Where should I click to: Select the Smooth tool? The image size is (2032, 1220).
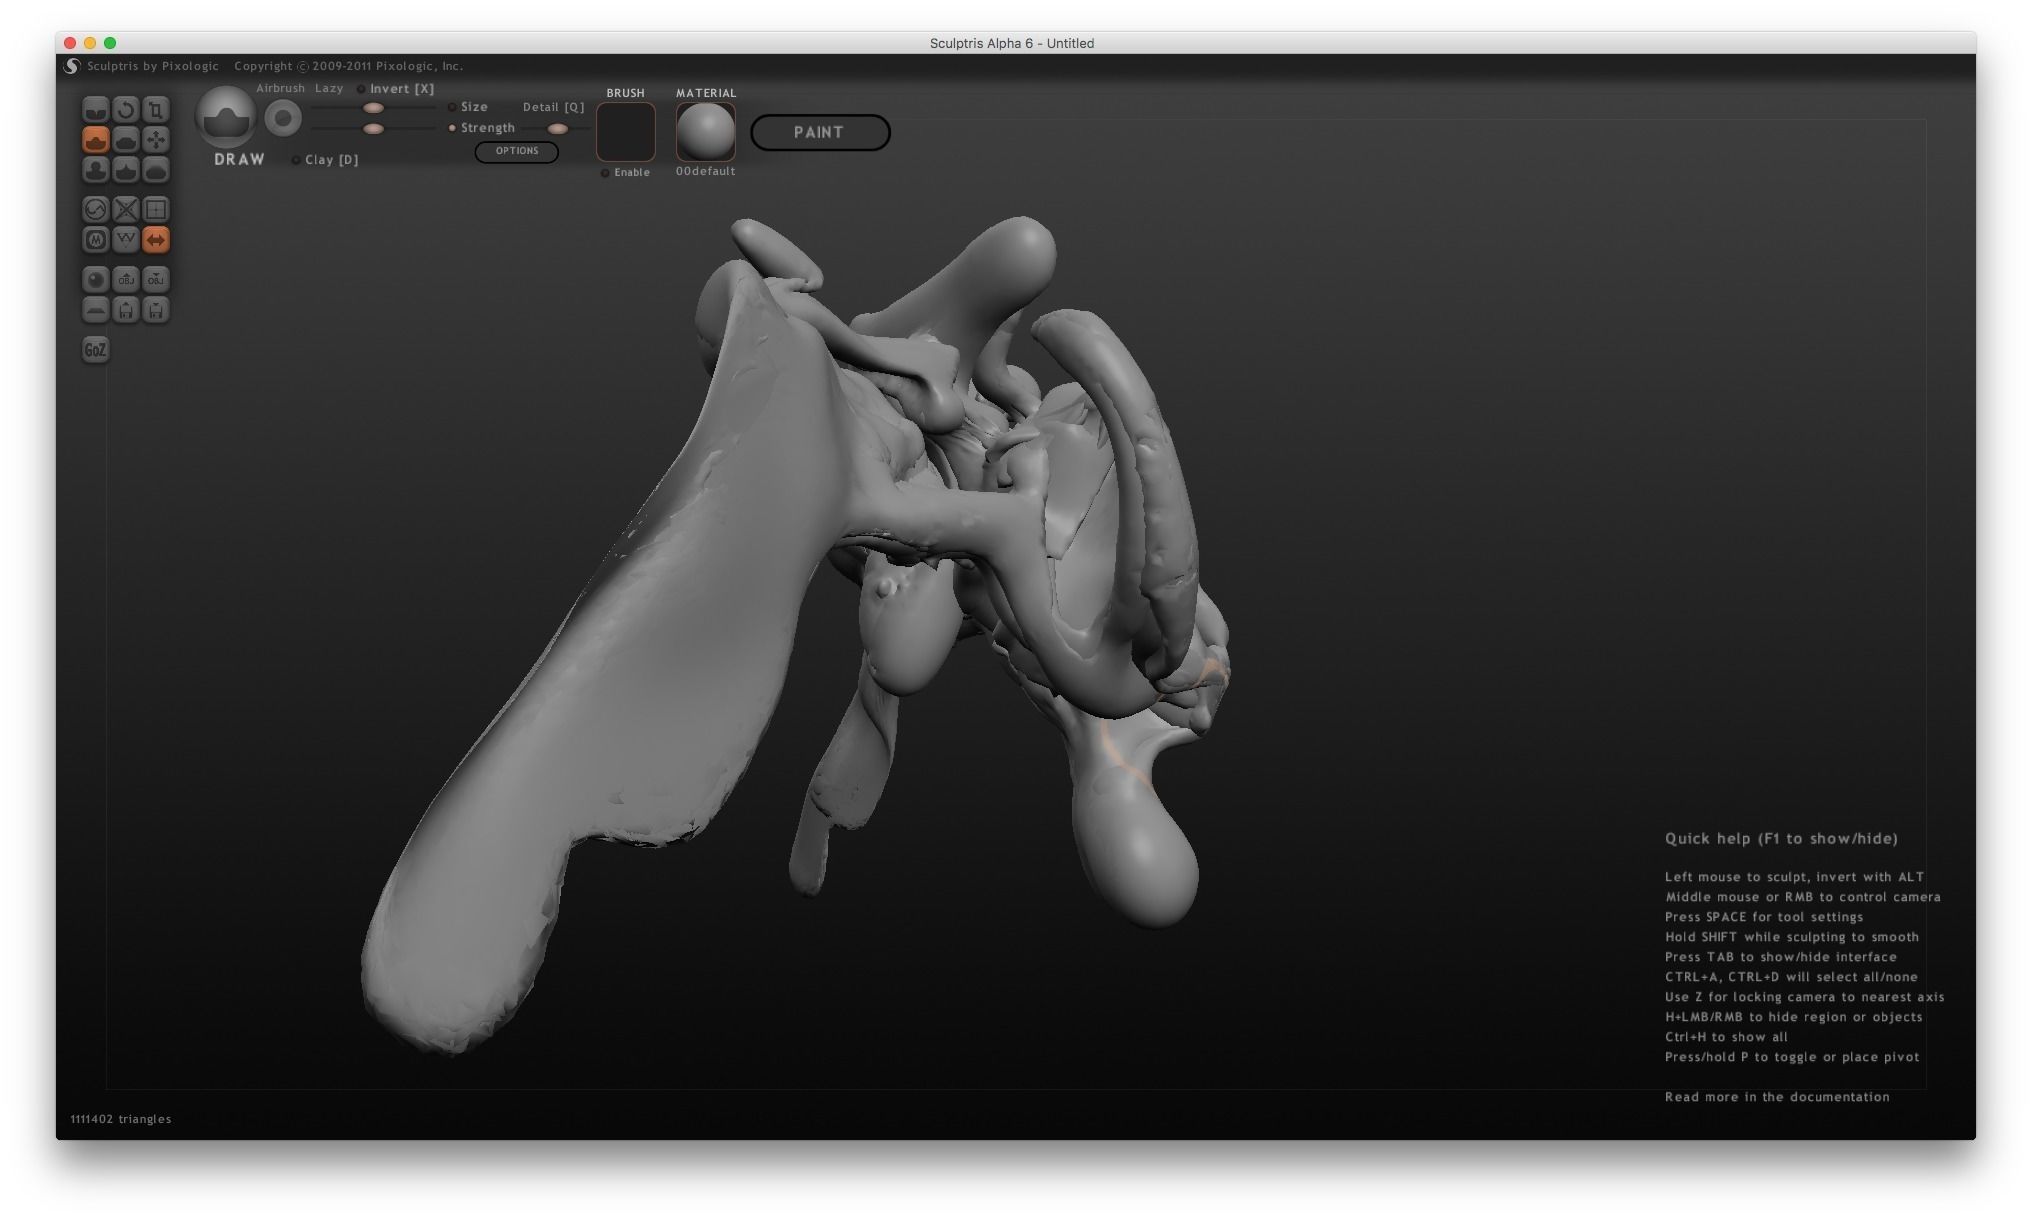click(x=155, y=169)
